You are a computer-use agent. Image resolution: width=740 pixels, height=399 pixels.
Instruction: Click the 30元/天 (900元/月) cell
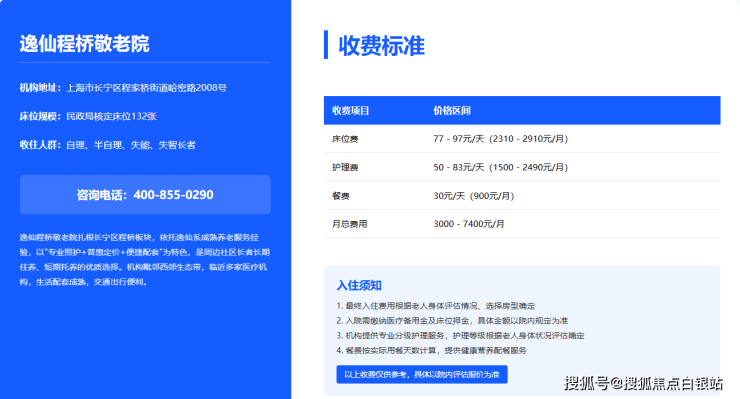click(474, 195)
